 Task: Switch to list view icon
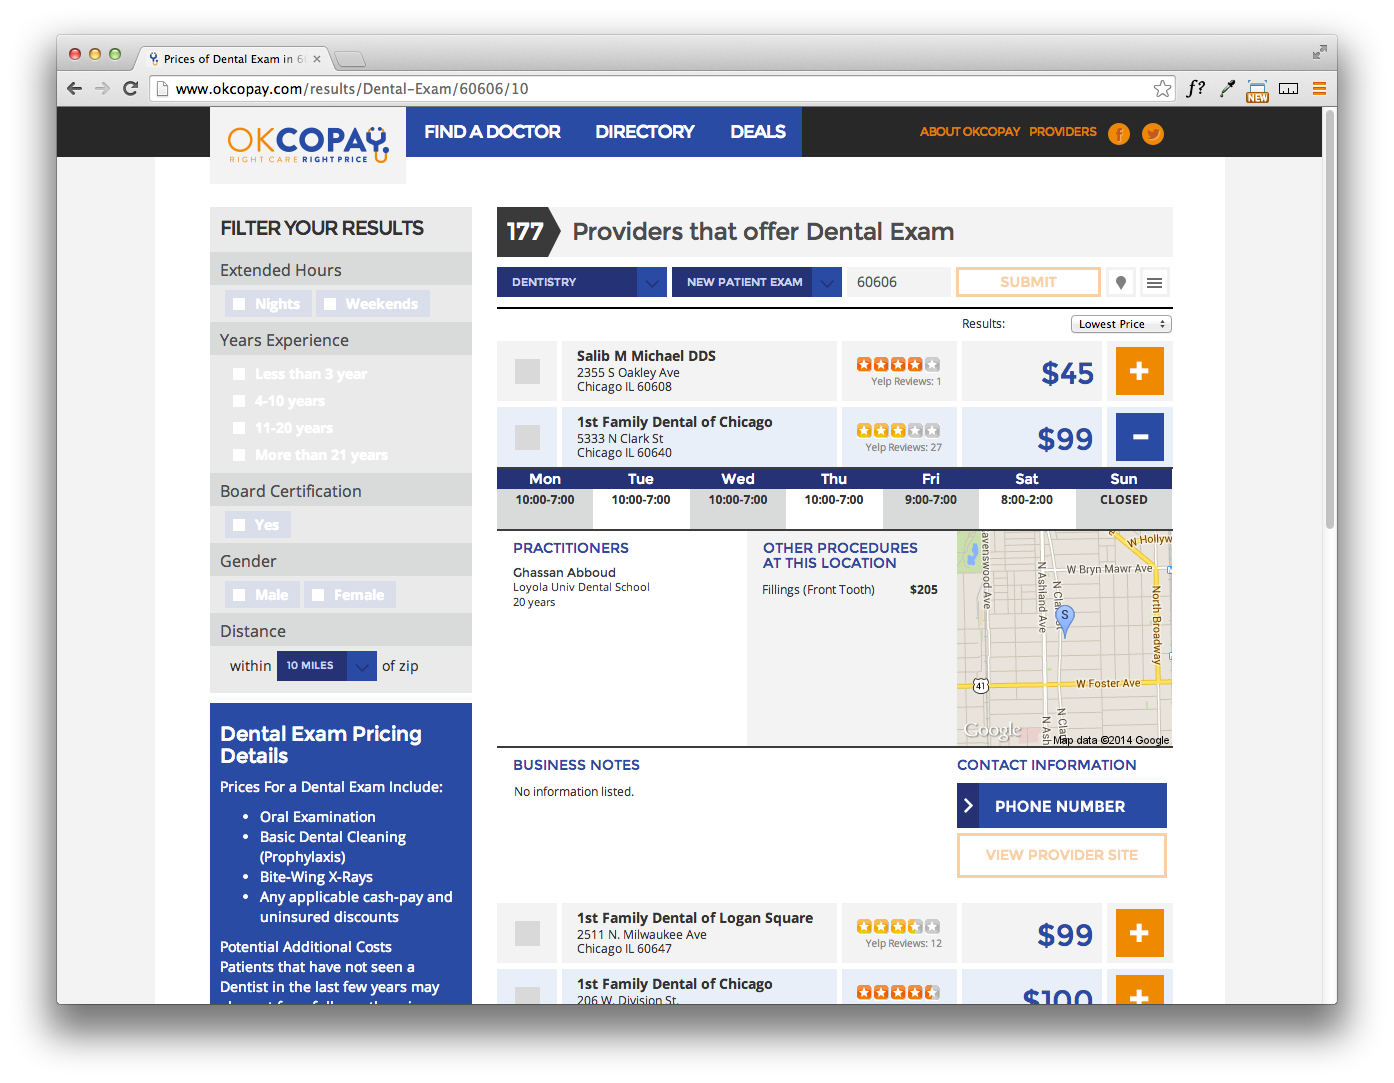pos(1154,282)
